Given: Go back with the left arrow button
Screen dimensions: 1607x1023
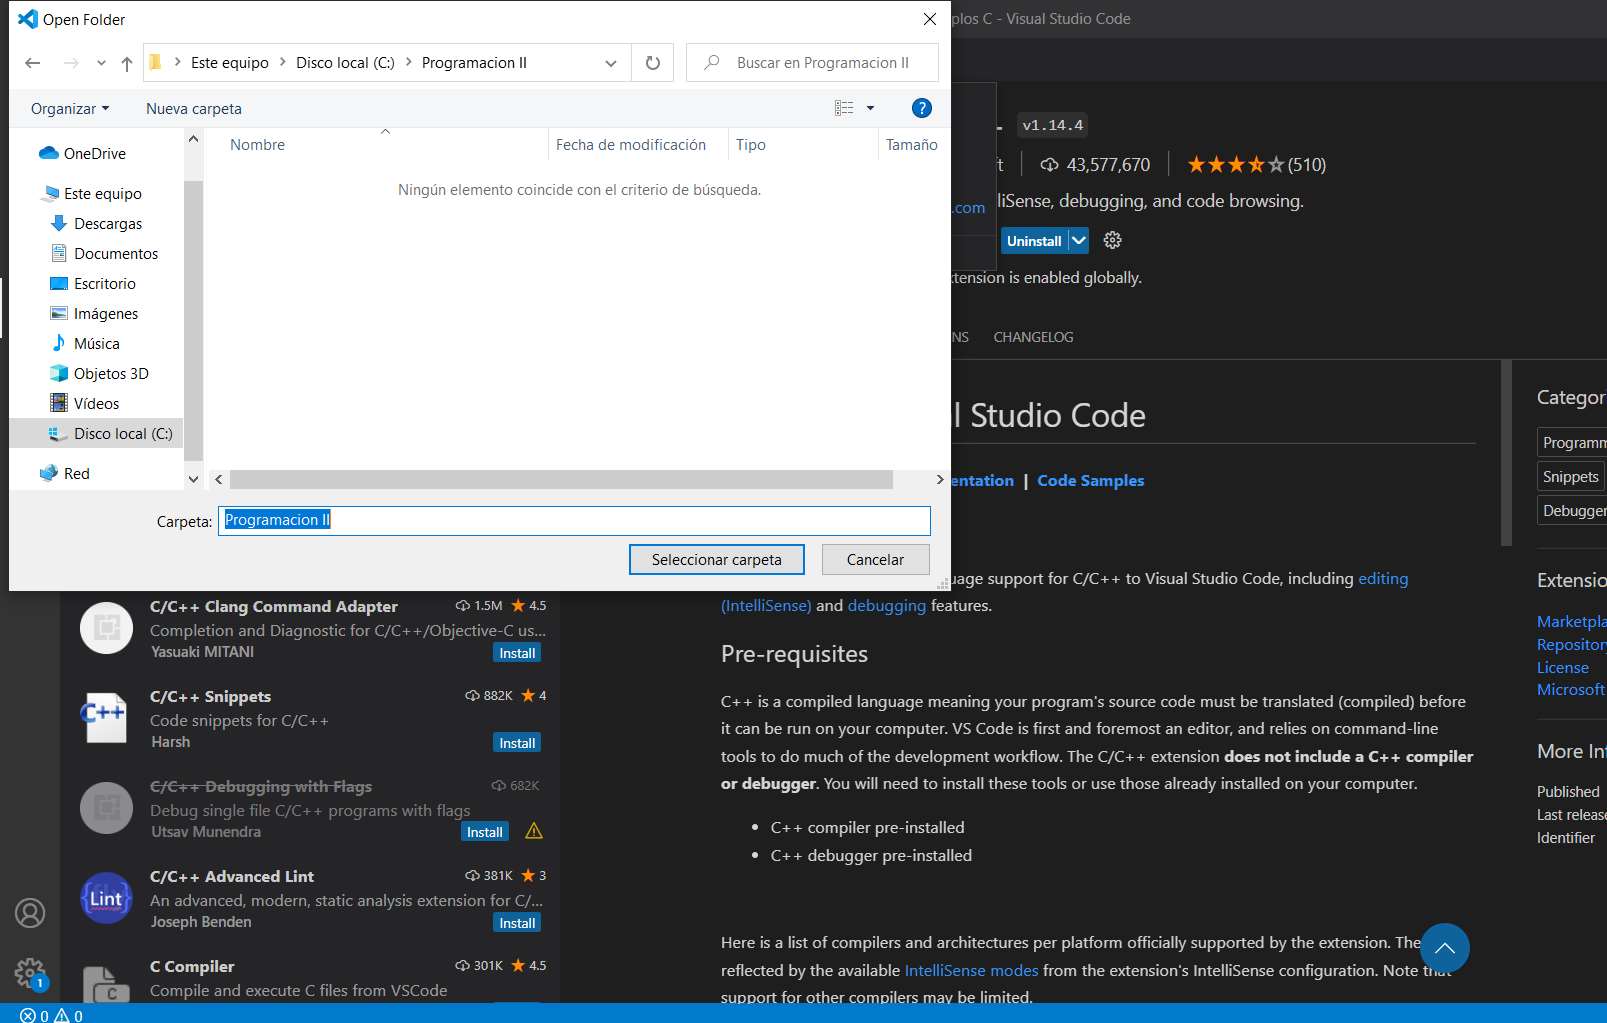Looking at the screenshot, I should (33, 63).
